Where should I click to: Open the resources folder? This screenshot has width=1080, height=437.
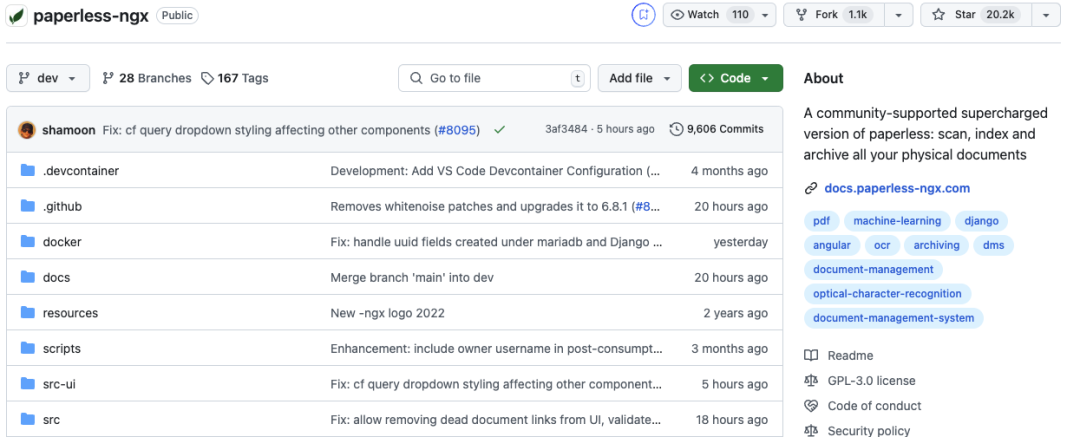pyautogui.click(x=70, y=313)
